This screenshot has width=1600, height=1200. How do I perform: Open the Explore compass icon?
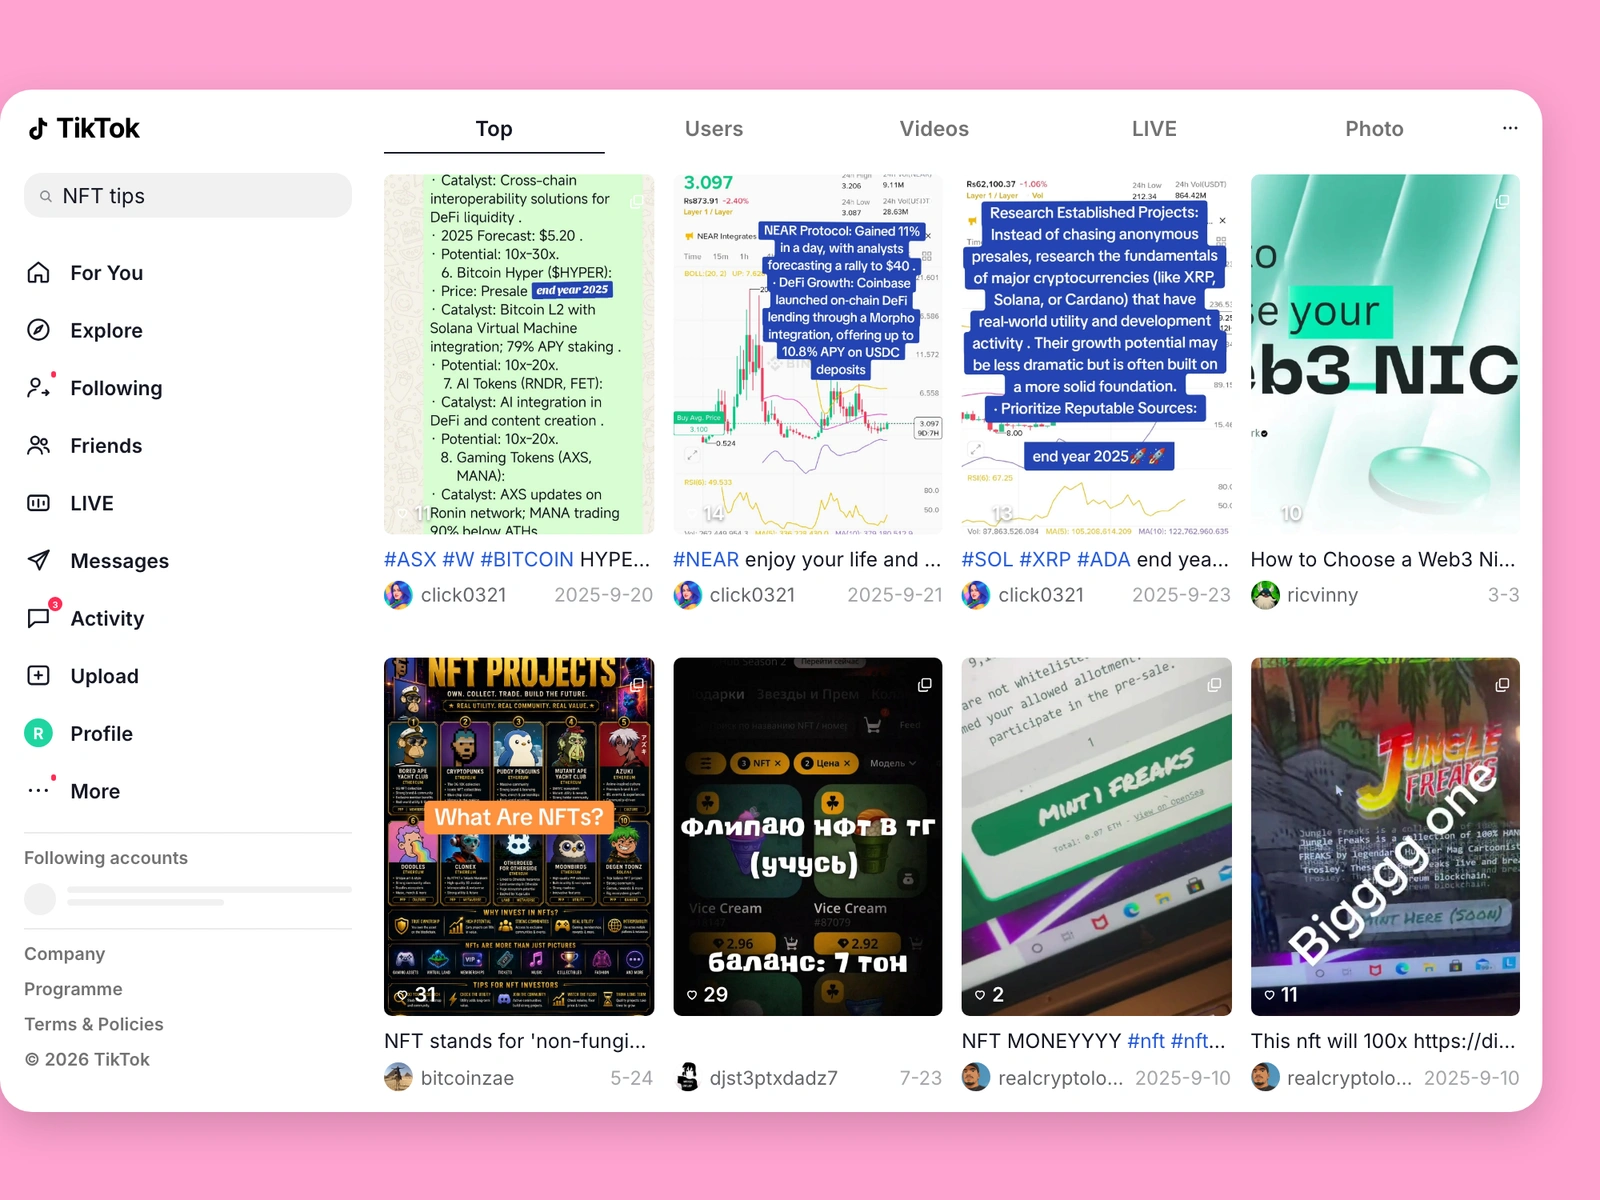coord(39,330)
